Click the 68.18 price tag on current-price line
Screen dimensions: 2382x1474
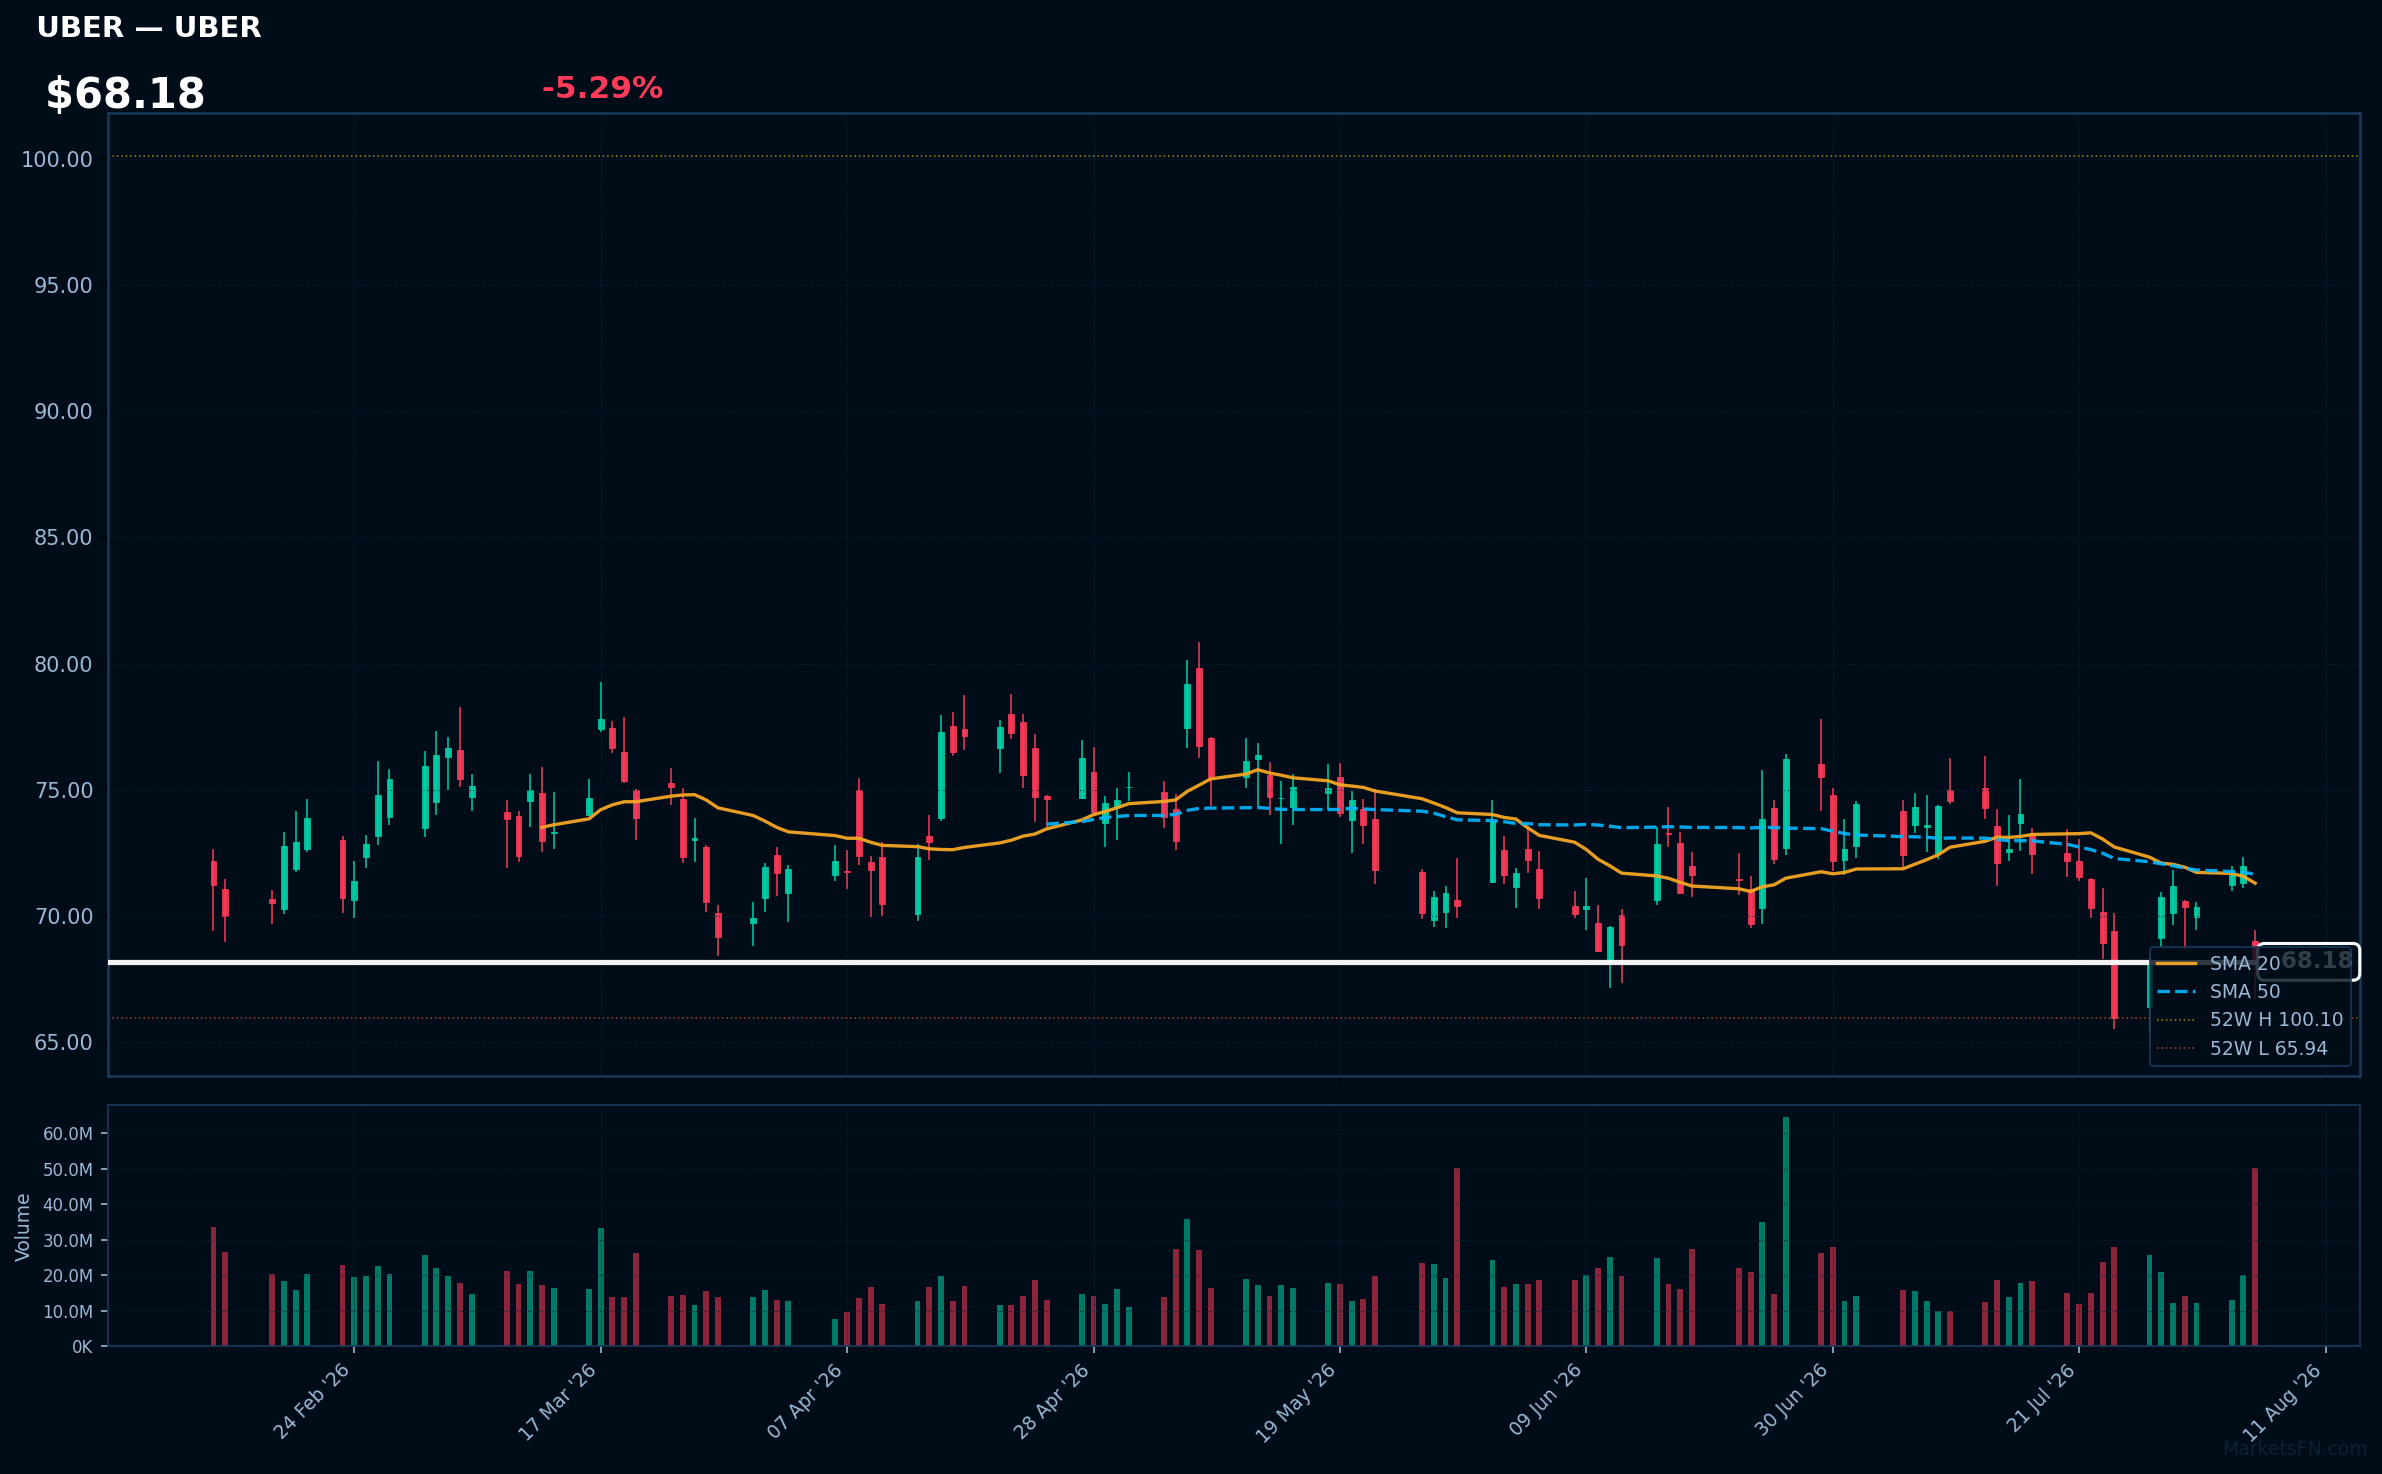click(x=2308, y=962)
